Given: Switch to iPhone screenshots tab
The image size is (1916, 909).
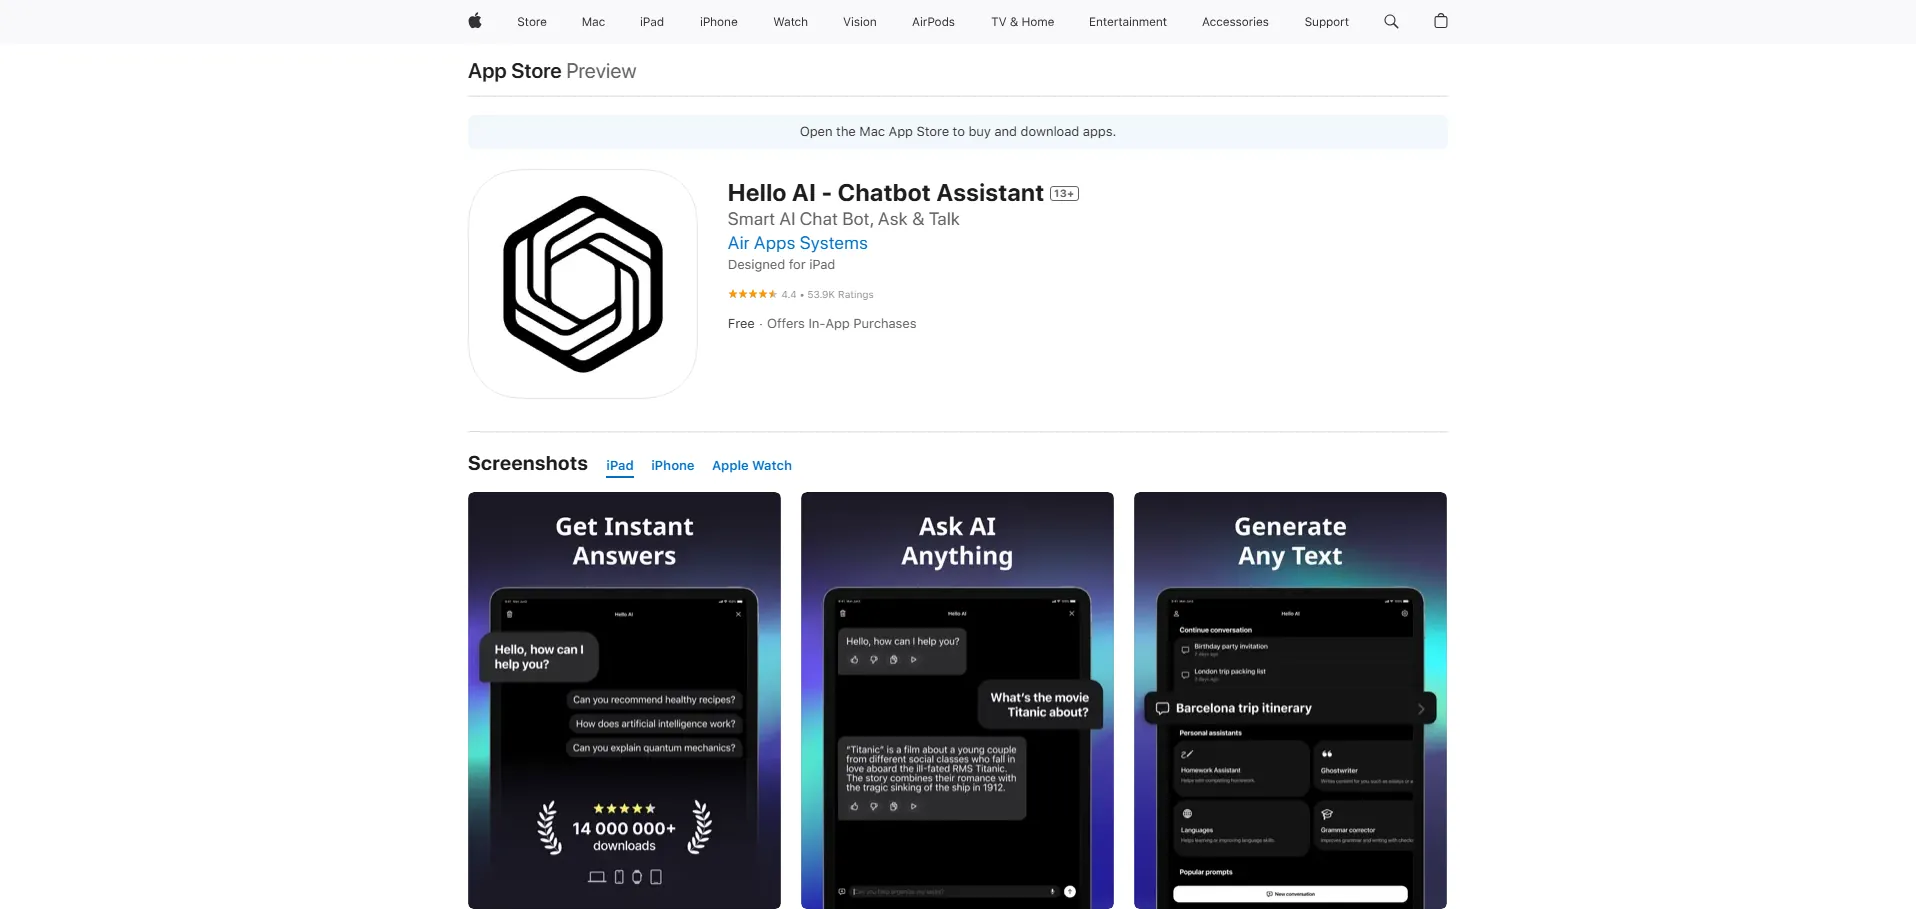Looking at the screenshot, I should pyautogui.click(x=672, y=466).
